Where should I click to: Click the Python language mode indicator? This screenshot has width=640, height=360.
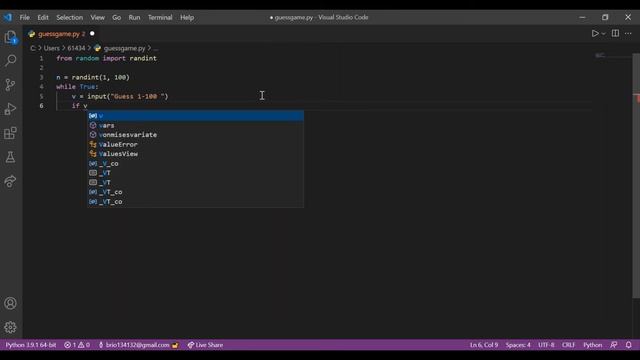click(592, 345)
